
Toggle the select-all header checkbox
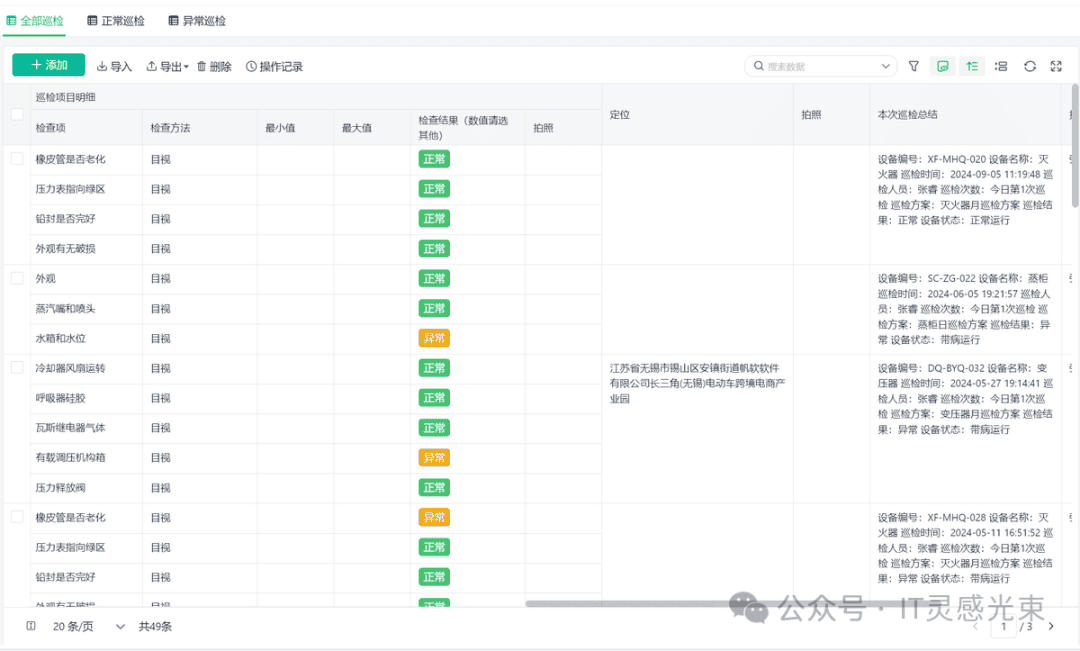(17, 114)
